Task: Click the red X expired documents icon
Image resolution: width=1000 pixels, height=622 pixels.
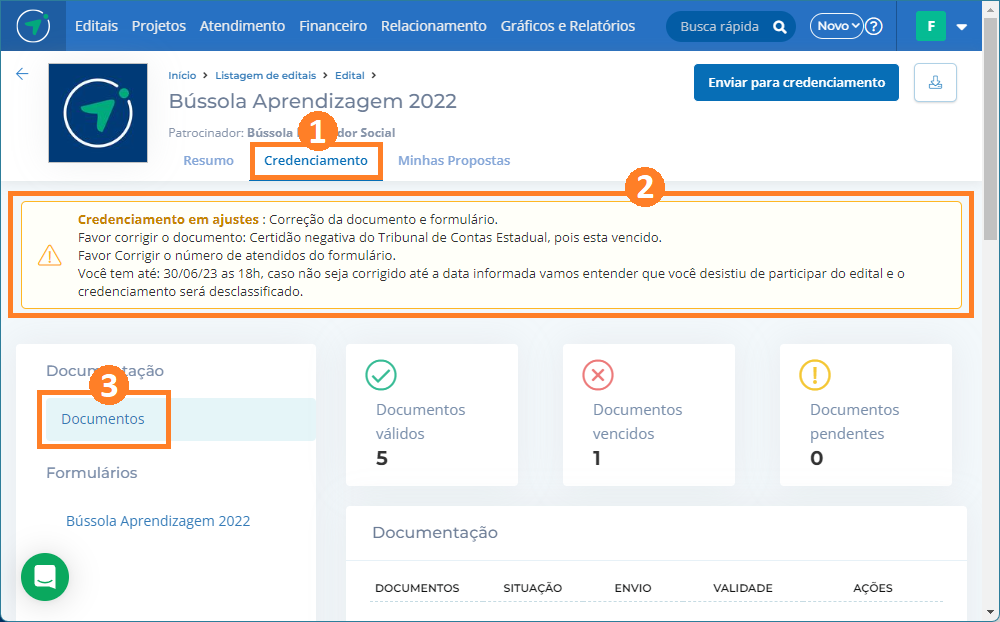Action: (x=598, y=375)
